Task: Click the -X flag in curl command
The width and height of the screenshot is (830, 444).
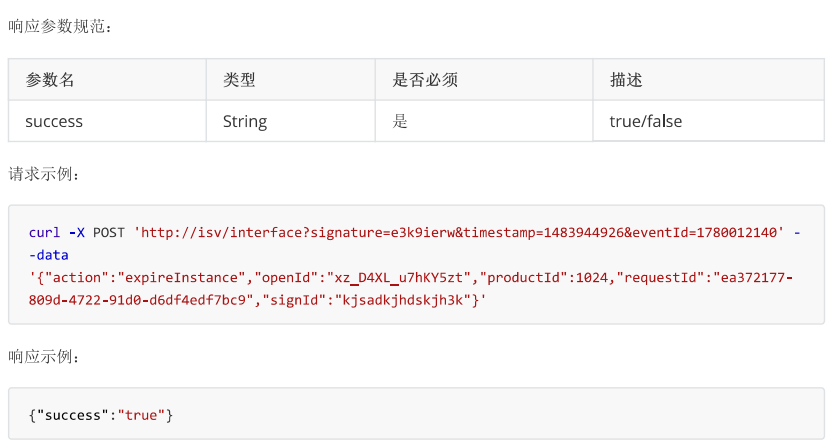Action: pyautogui.click(x=77, y=233)
